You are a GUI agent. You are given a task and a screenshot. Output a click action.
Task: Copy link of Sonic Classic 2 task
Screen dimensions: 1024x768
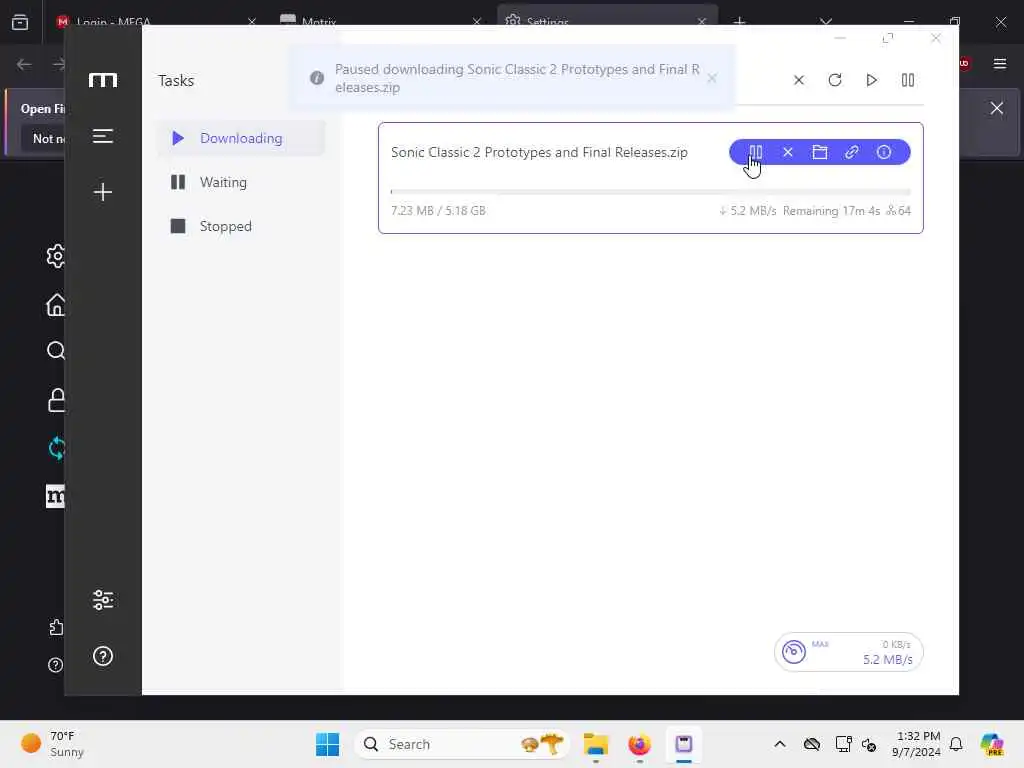[852, 152]
